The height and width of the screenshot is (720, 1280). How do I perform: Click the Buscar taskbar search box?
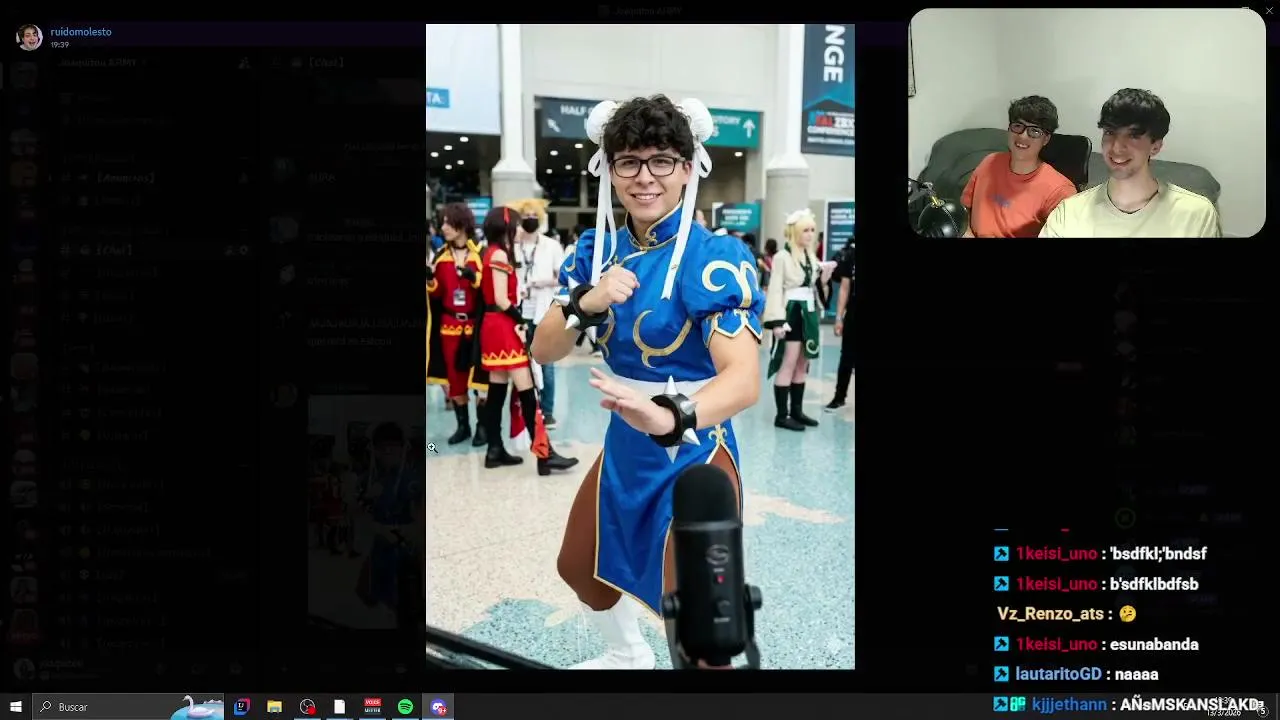click(x=128, y=707)
